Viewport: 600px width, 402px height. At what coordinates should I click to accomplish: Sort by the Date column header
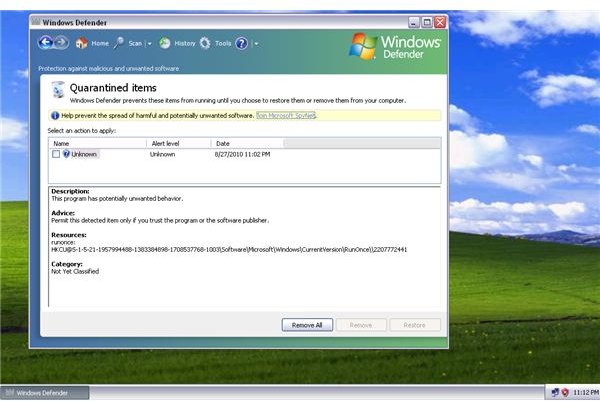[247, 143]
